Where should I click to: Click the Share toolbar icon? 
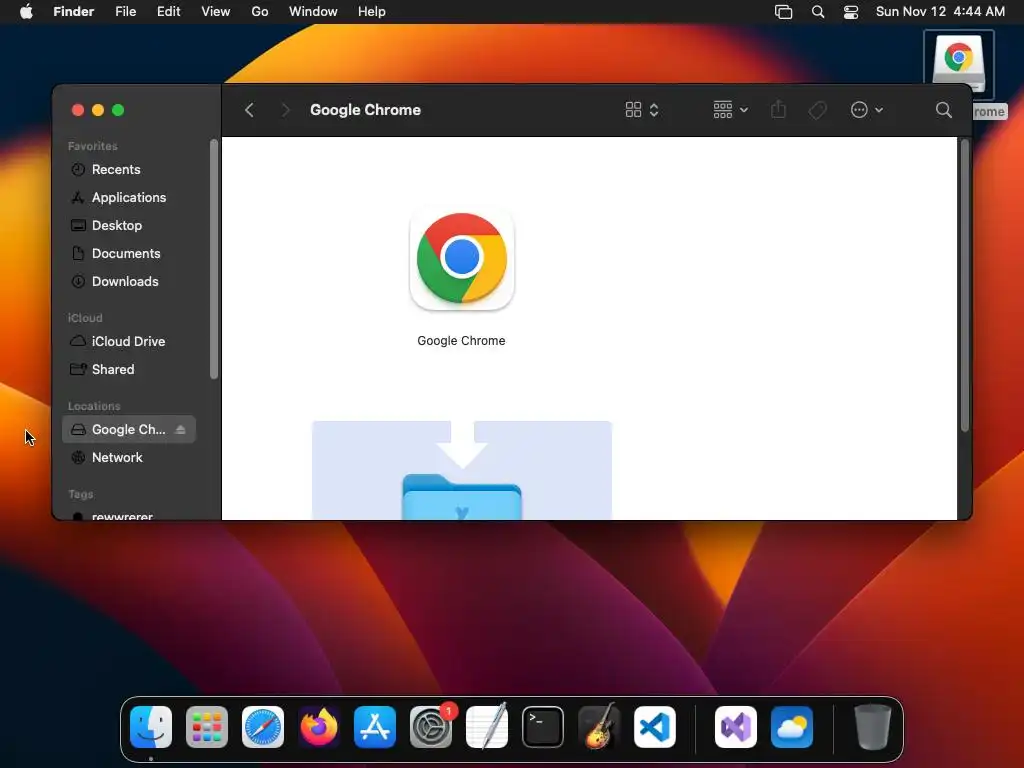pos(778,110)
